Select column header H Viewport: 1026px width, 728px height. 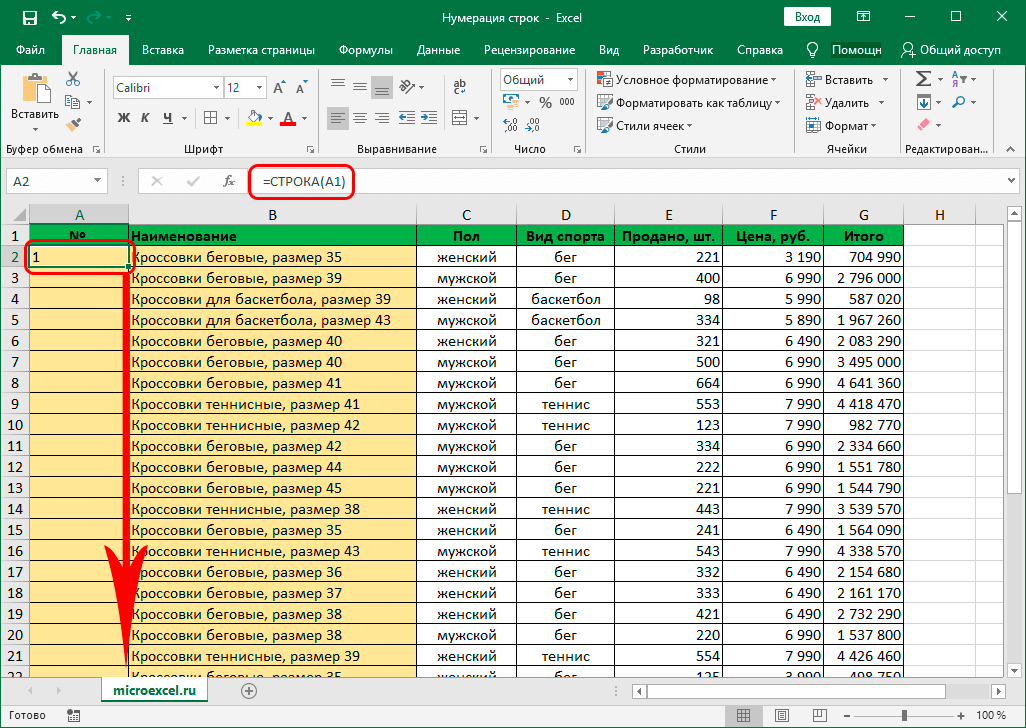(x=940, y=215)
